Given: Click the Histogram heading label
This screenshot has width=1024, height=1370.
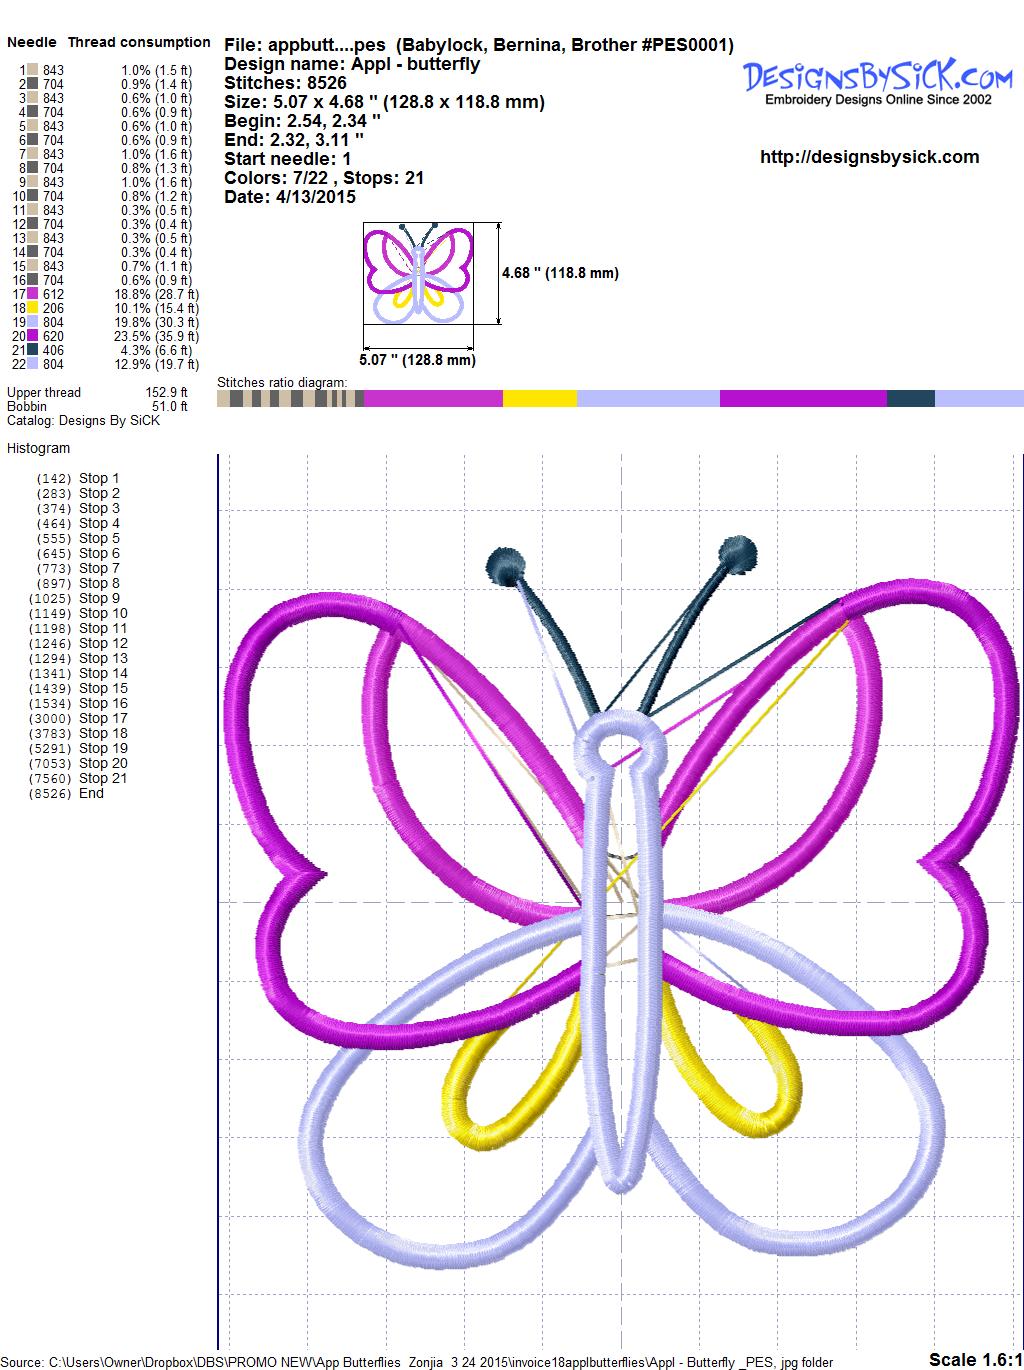Looking at the screenshot, I should point(38,448).
